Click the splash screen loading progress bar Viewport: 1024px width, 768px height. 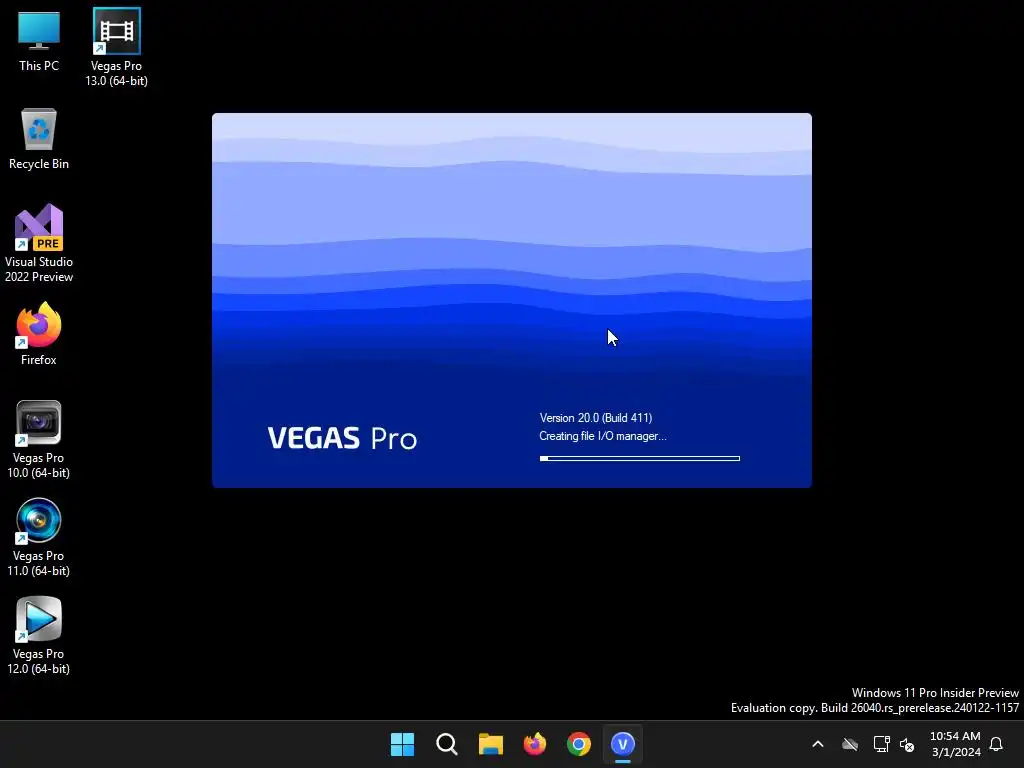click(x=639, y=458)
